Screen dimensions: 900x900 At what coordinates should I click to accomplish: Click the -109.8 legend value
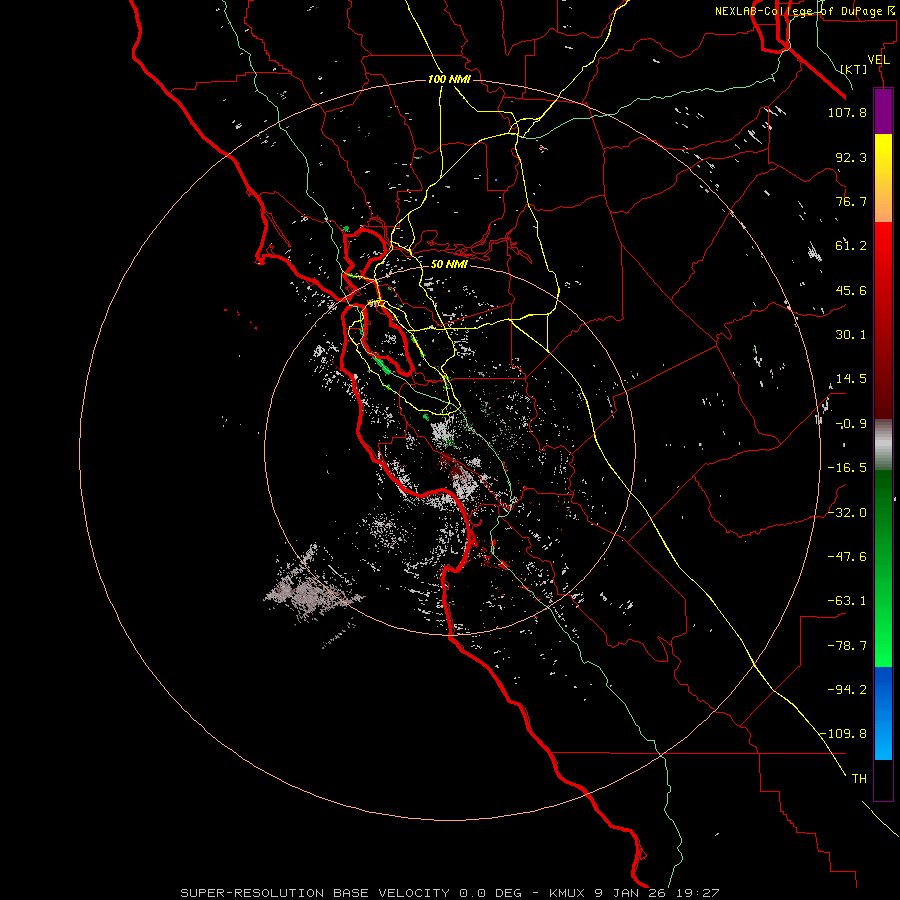843,734
